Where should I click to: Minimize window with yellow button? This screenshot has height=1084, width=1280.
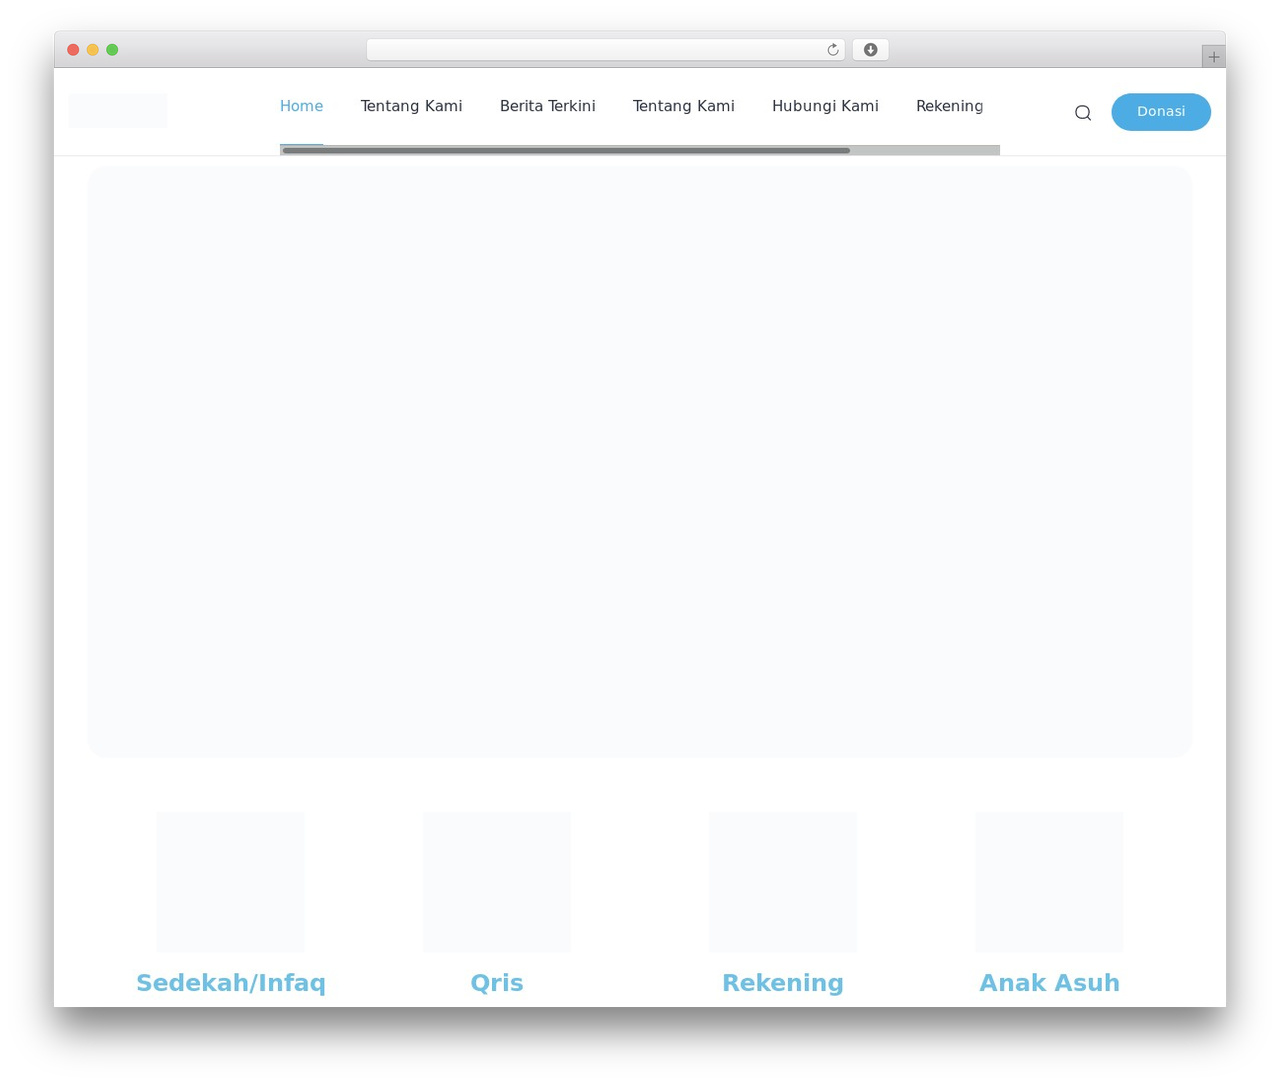93,50
